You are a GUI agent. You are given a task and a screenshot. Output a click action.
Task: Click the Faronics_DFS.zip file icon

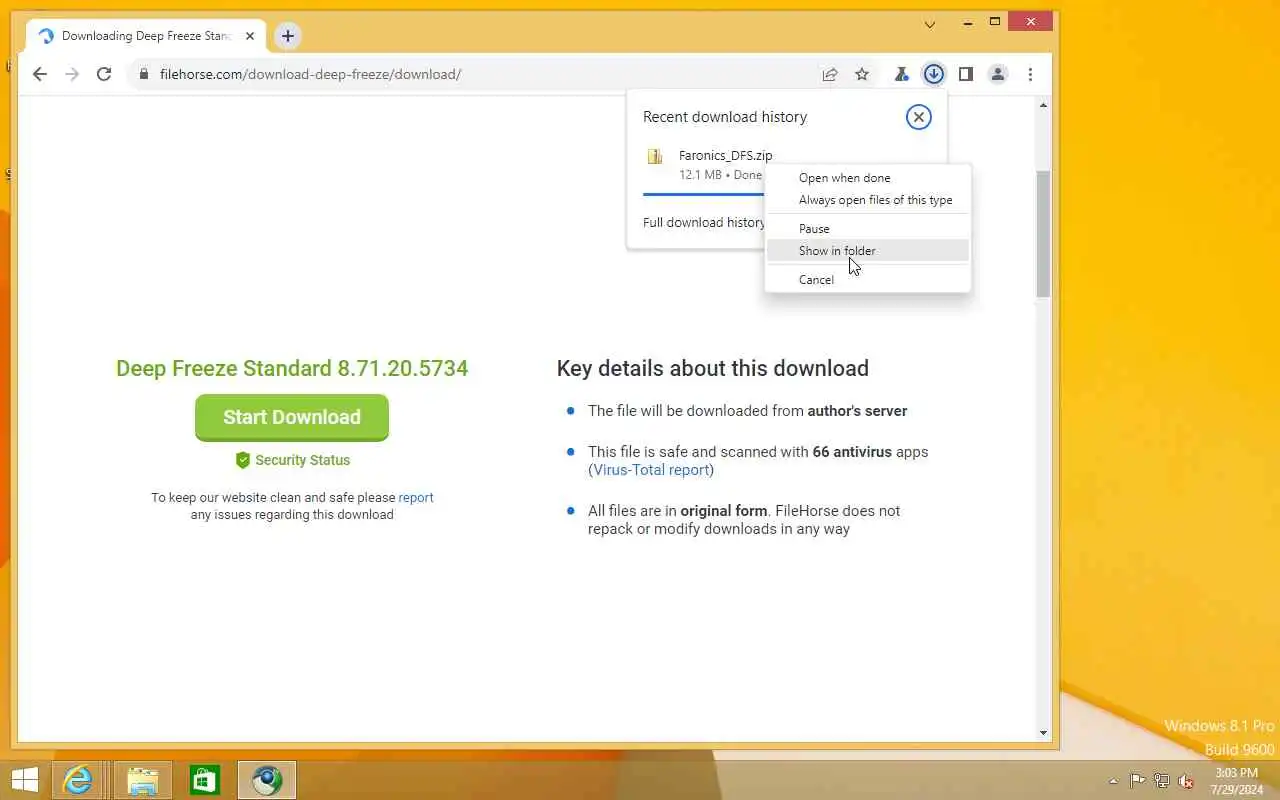pyautogui.click(x=655, y=156)
